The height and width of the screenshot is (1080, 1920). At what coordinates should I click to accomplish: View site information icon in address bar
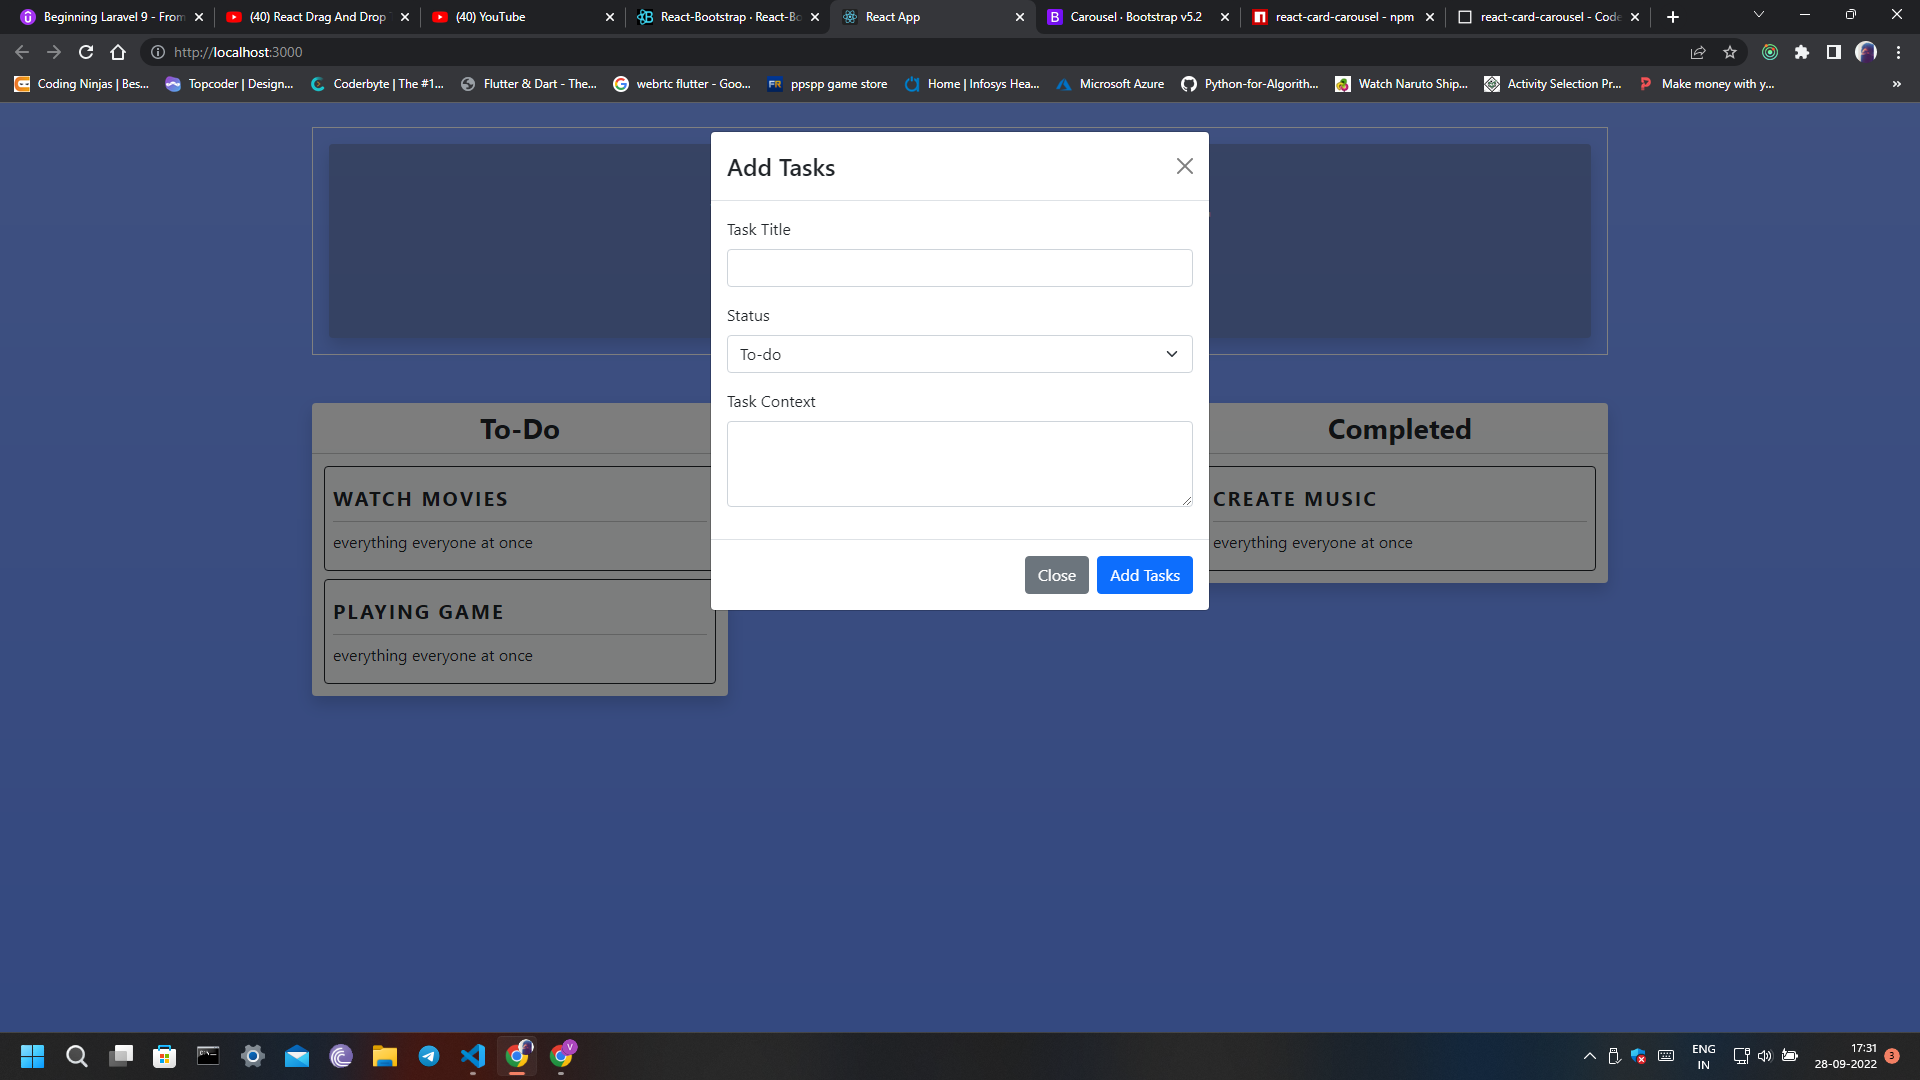click(158, 52)
